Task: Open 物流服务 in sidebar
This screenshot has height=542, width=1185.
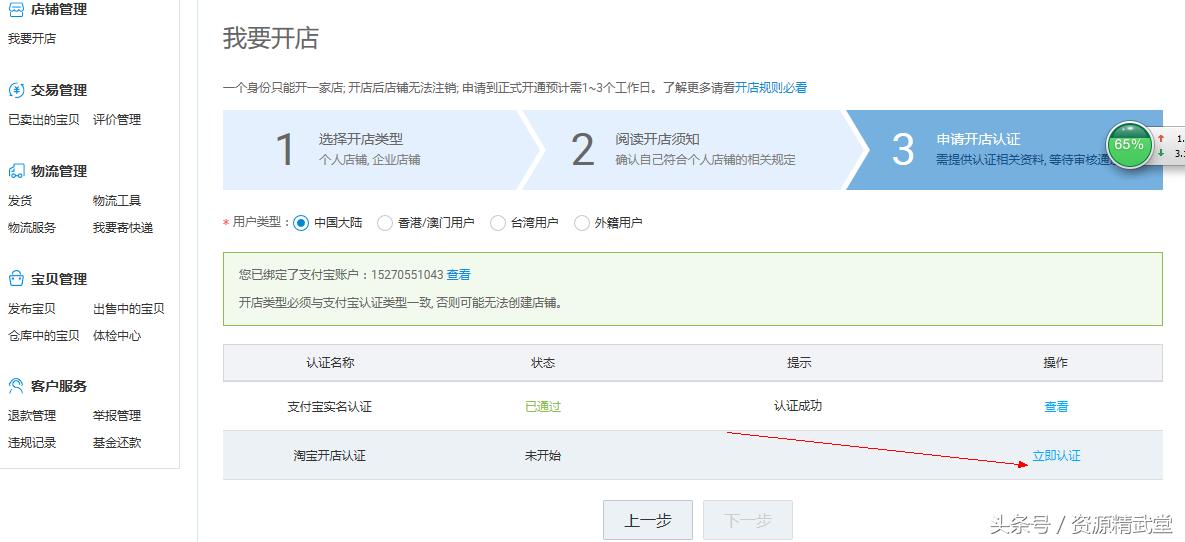Action: pyautogui.click(x=32, y=228)
